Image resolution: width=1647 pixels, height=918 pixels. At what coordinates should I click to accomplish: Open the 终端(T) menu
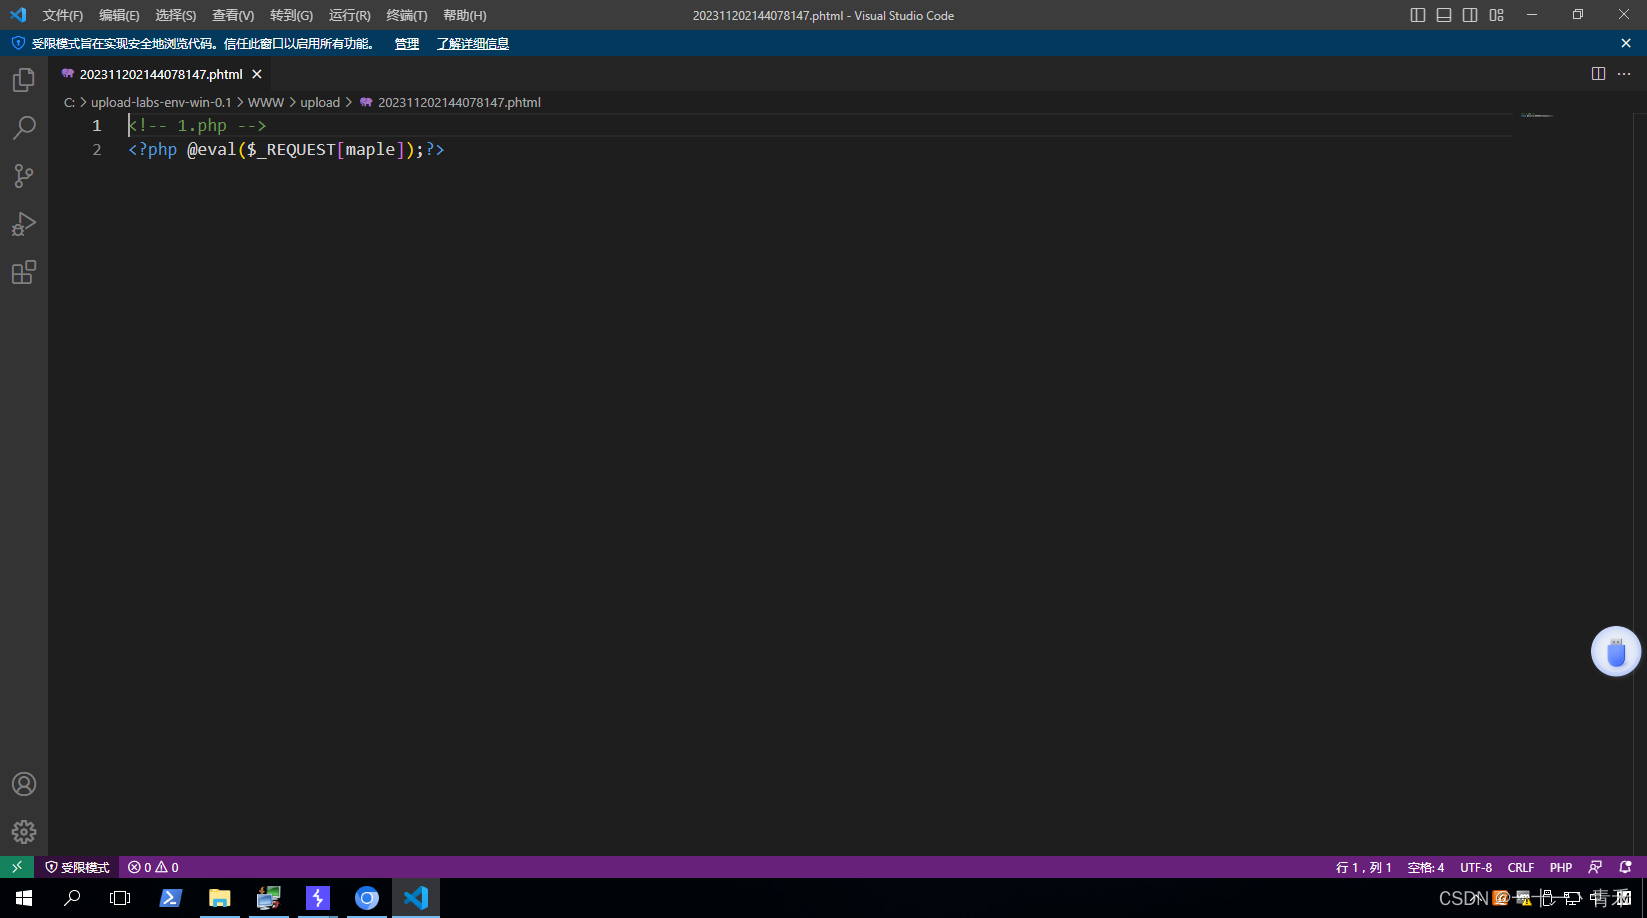[407, 15]
